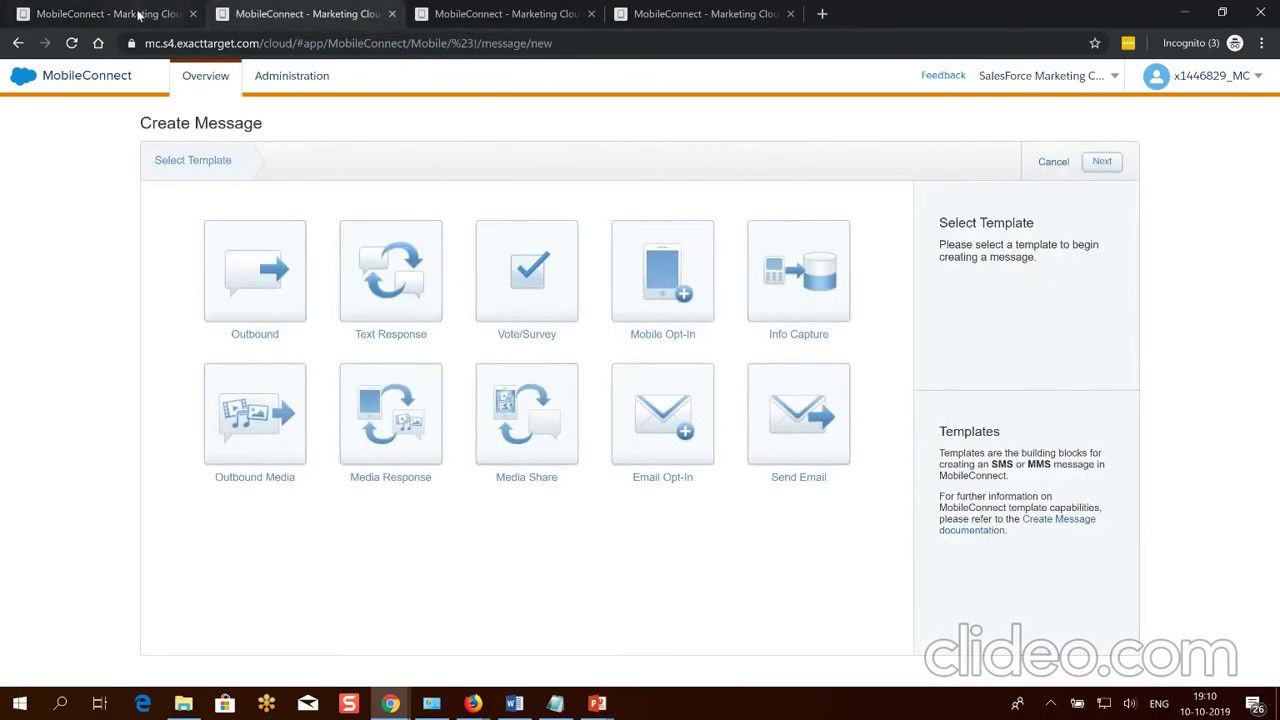This screenshot has height=720, width=1280.
Task: Open the Windows Start menu
Action: click(x=19, y=704)
